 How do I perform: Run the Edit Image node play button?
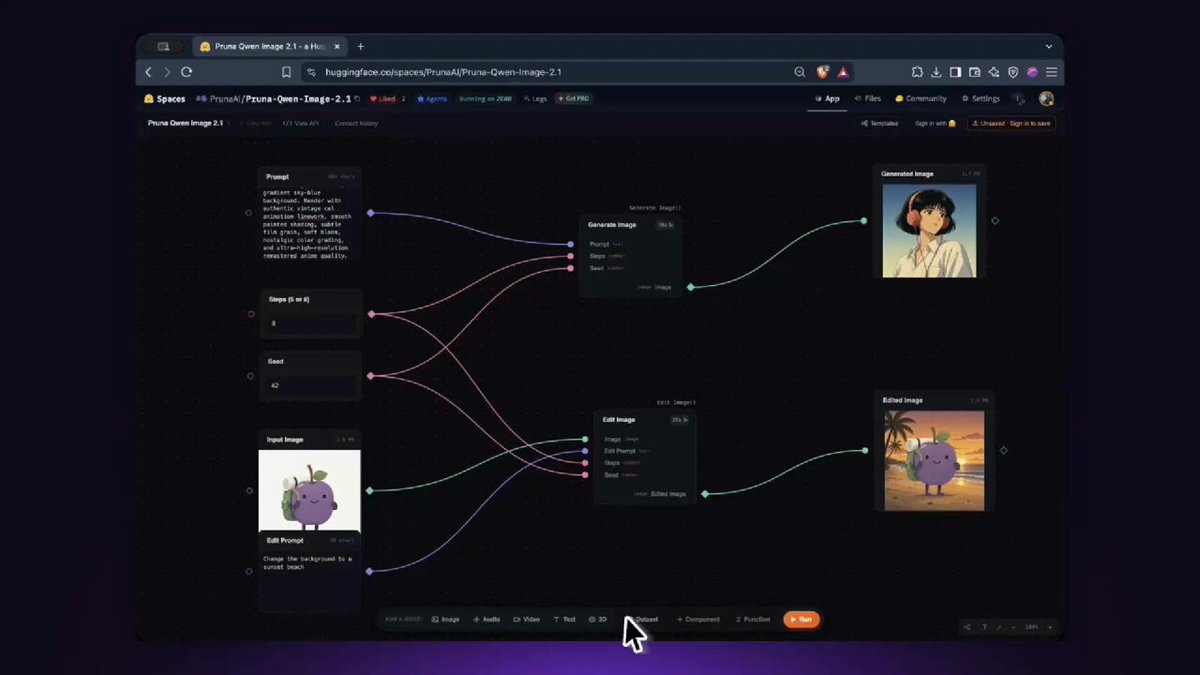click(678, 420)
